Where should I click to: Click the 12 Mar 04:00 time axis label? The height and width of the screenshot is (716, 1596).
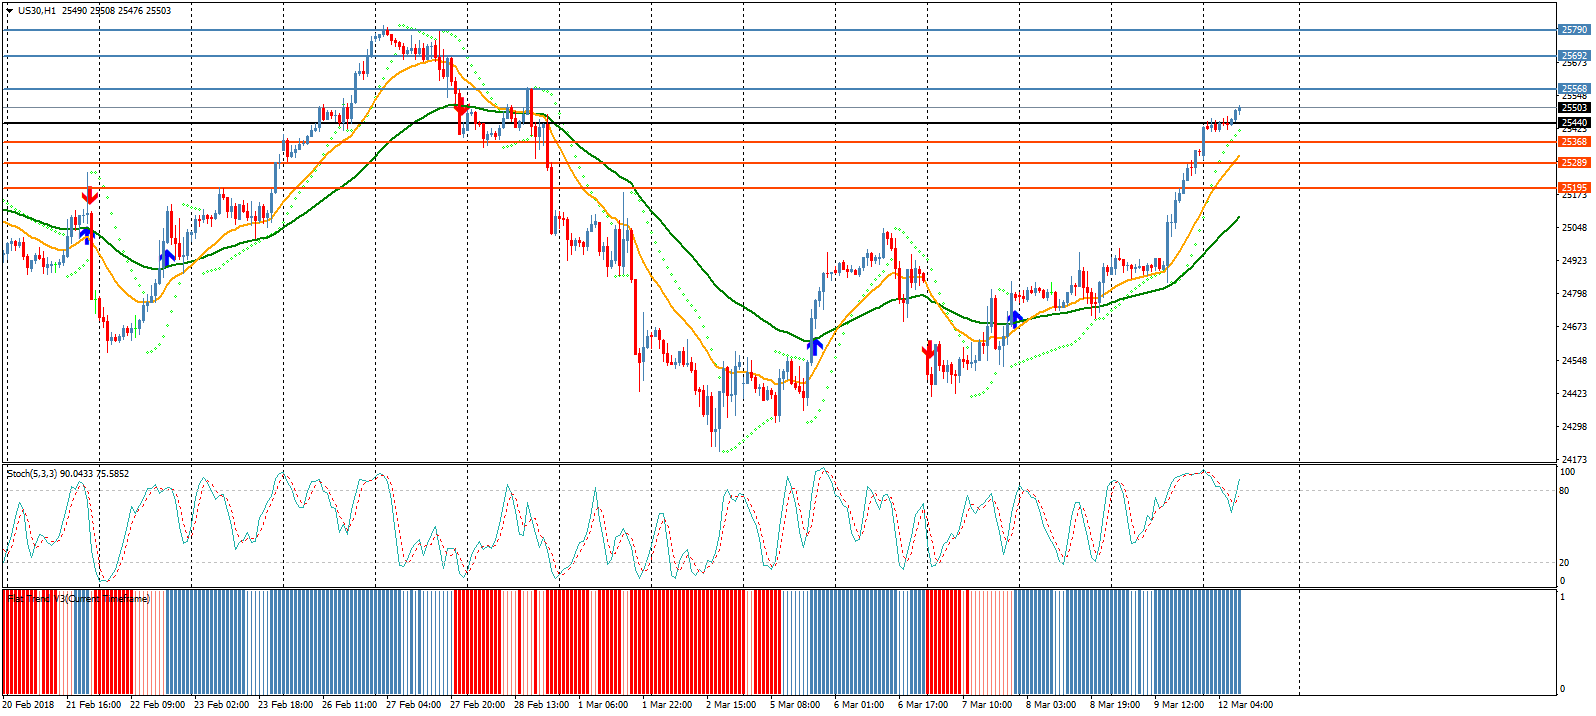tap(1245, 705)
